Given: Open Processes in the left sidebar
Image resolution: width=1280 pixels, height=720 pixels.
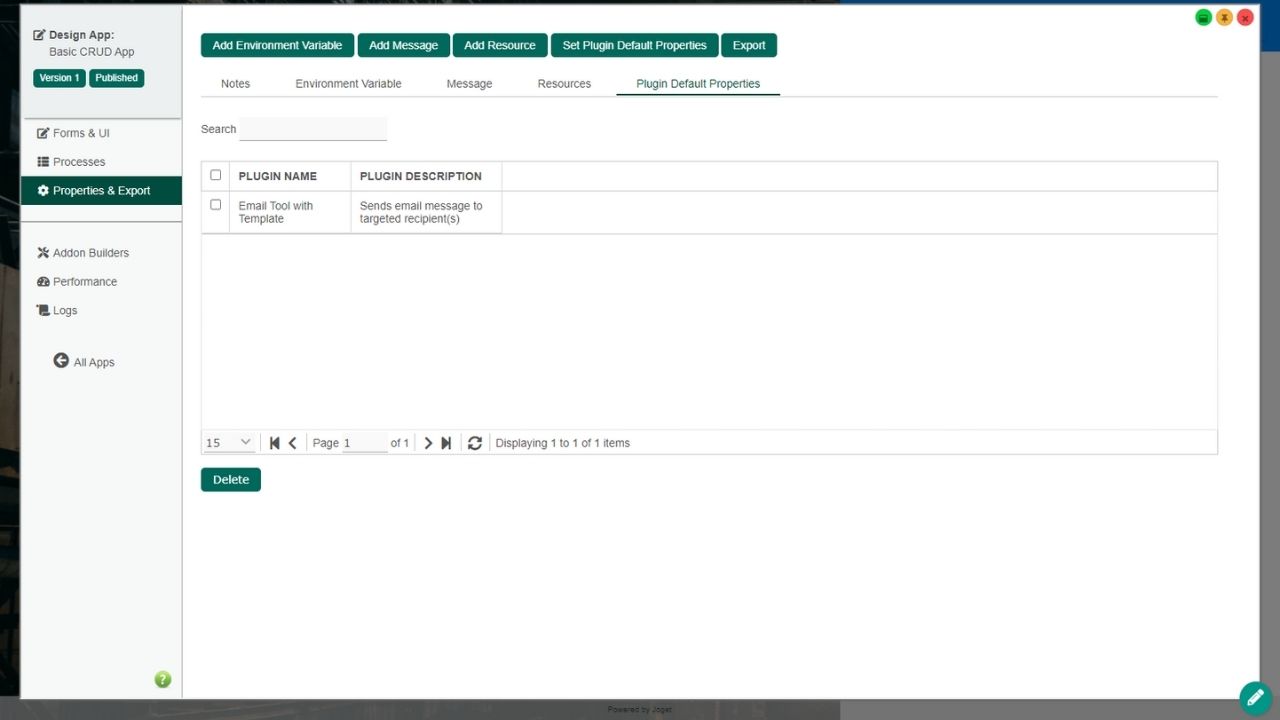Looking at the screenshot, I should [78, 162].
